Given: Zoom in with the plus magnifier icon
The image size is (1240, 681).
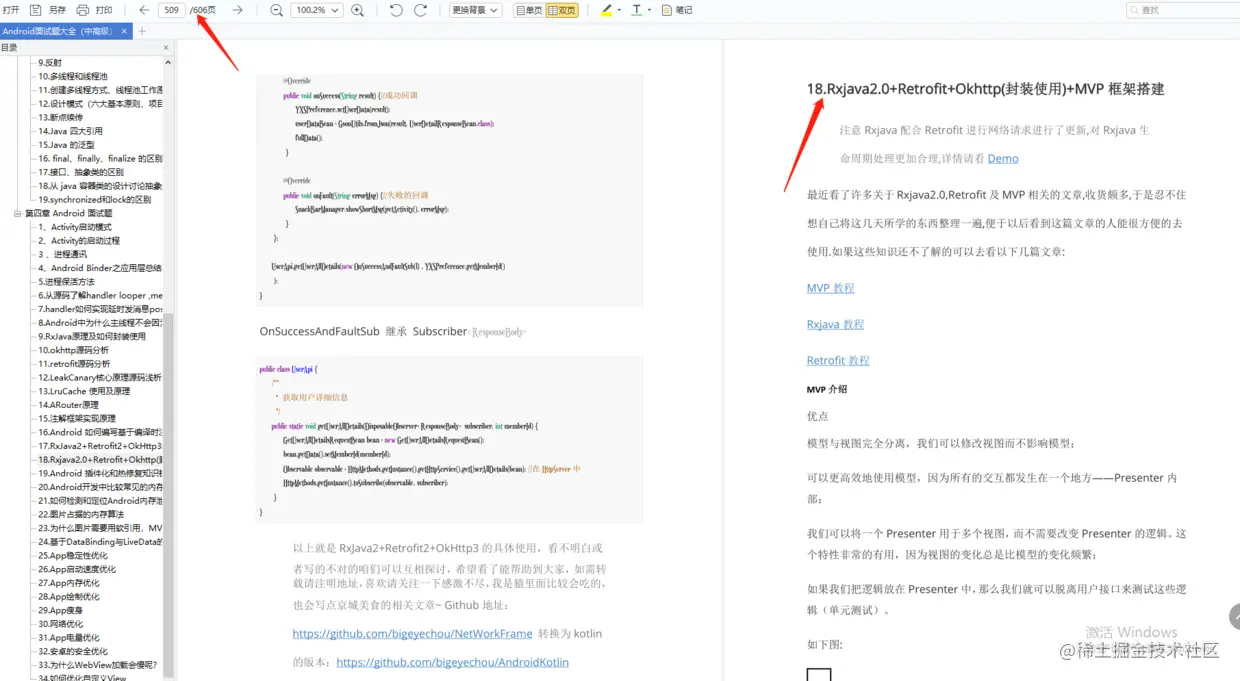Looking at the screenshot, I should pos(357,10).
